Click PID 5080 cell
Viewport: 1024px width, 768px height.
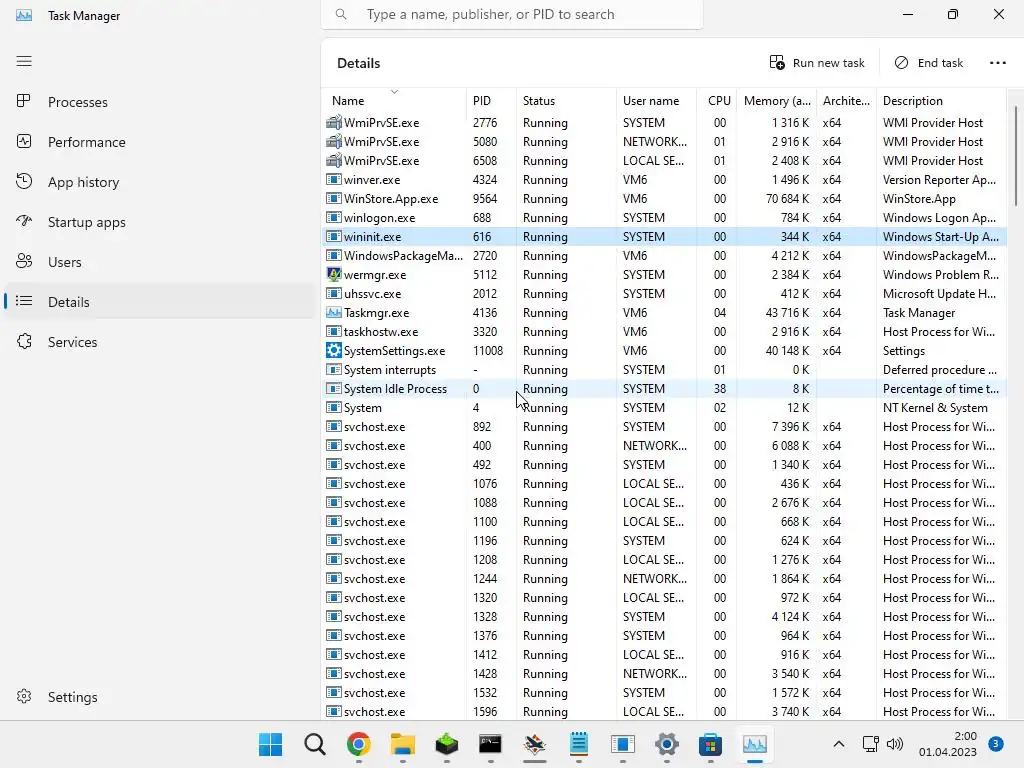(x=485, y=142)
